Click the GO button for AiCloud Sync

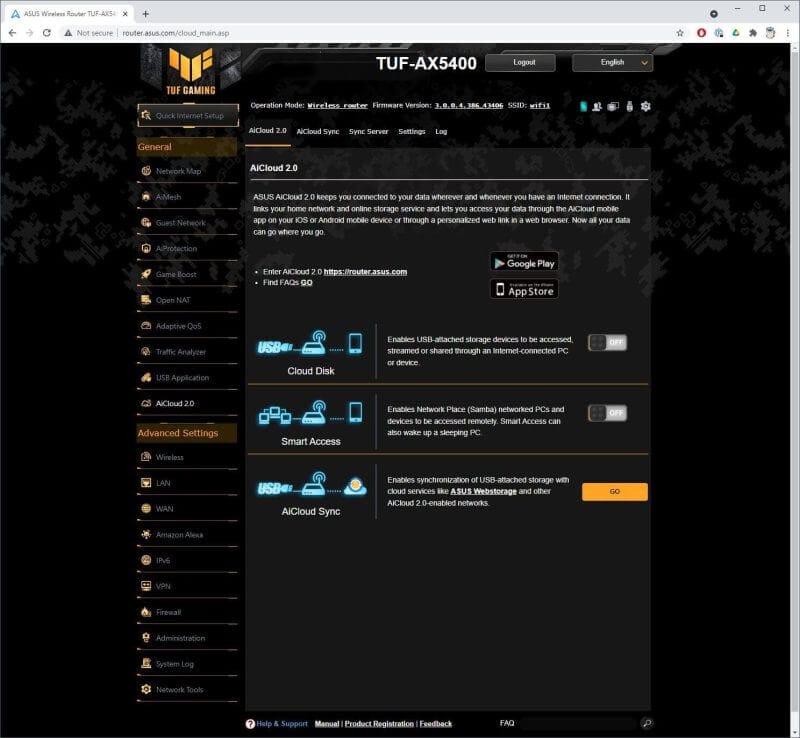[614, 491]
